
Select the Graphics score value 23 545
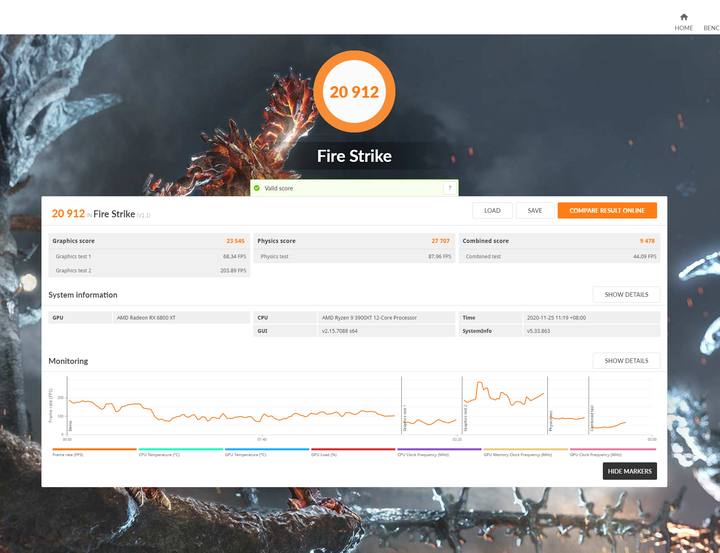click(235, 241)
